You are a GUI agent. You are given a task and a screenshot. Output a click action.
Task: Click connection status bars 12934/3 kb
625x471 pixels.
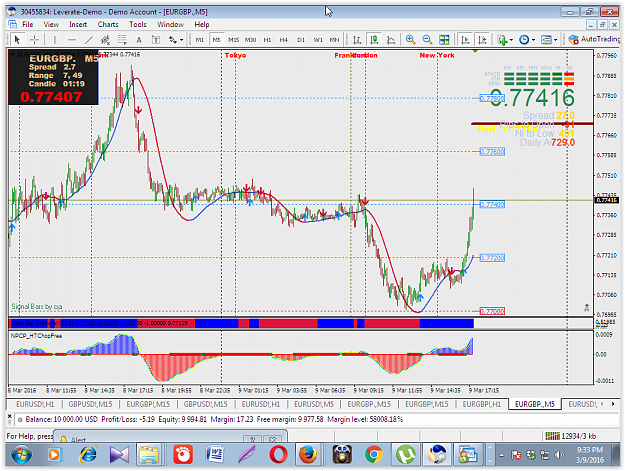[570, 436]
